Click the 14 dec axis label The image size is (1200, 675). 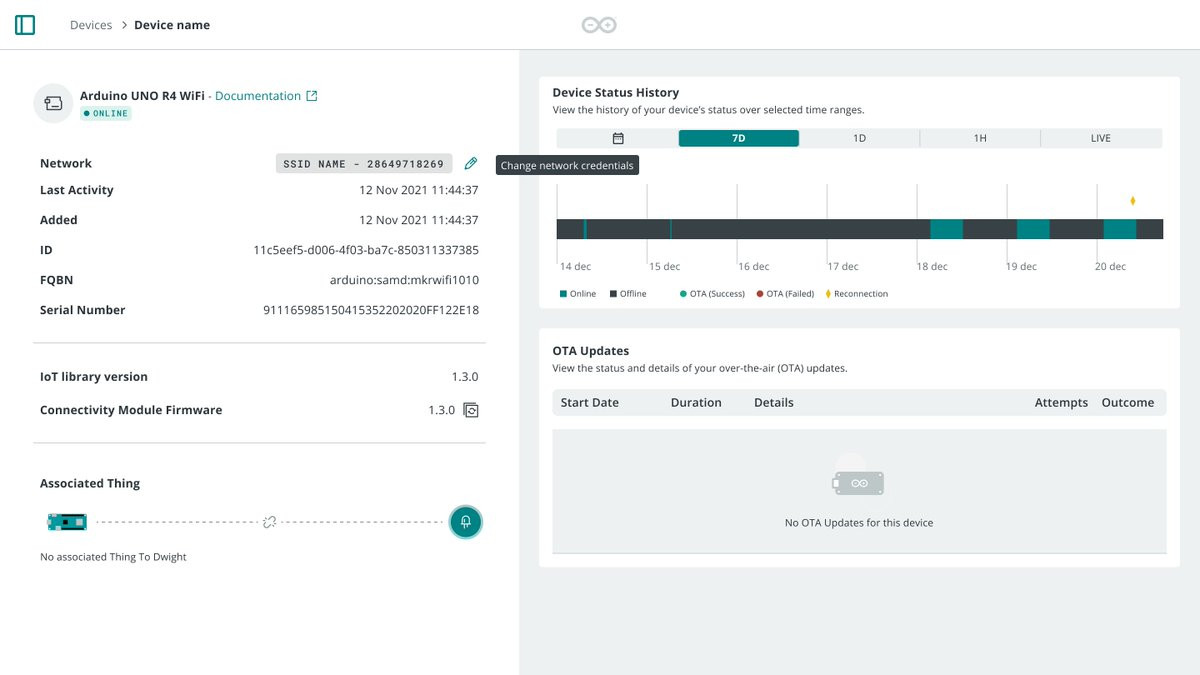tap(575, 267)
